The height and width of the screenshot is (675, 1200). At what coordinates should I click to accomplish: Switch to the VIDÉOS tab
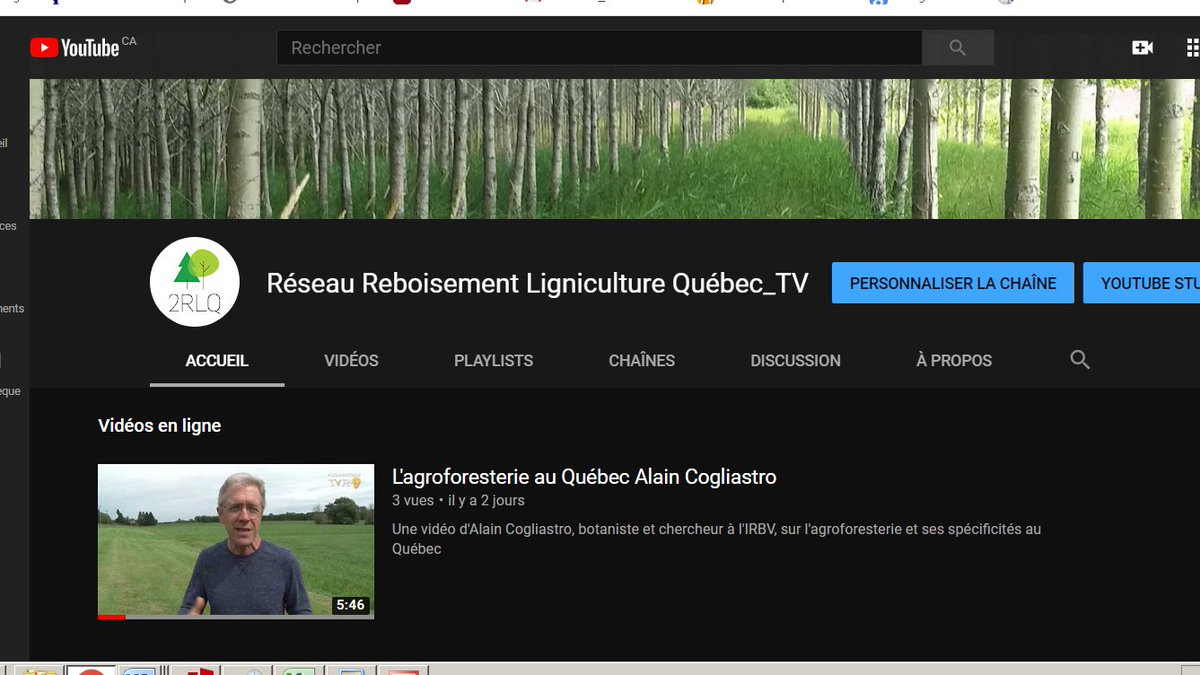pyautogui.click(x=351, y=361)
